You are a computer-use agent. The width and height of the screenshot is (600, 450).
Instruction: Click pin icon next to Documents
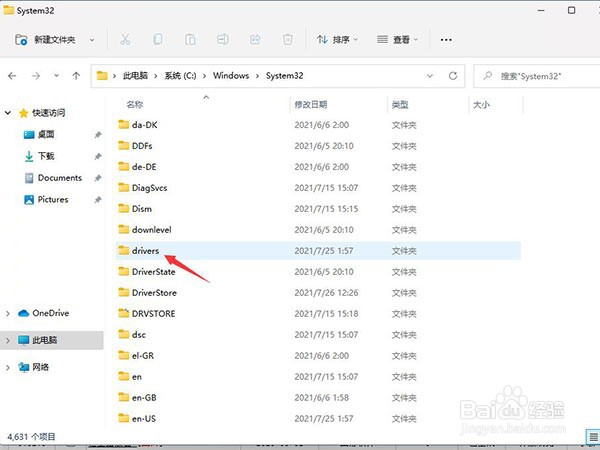pos(98,178)
